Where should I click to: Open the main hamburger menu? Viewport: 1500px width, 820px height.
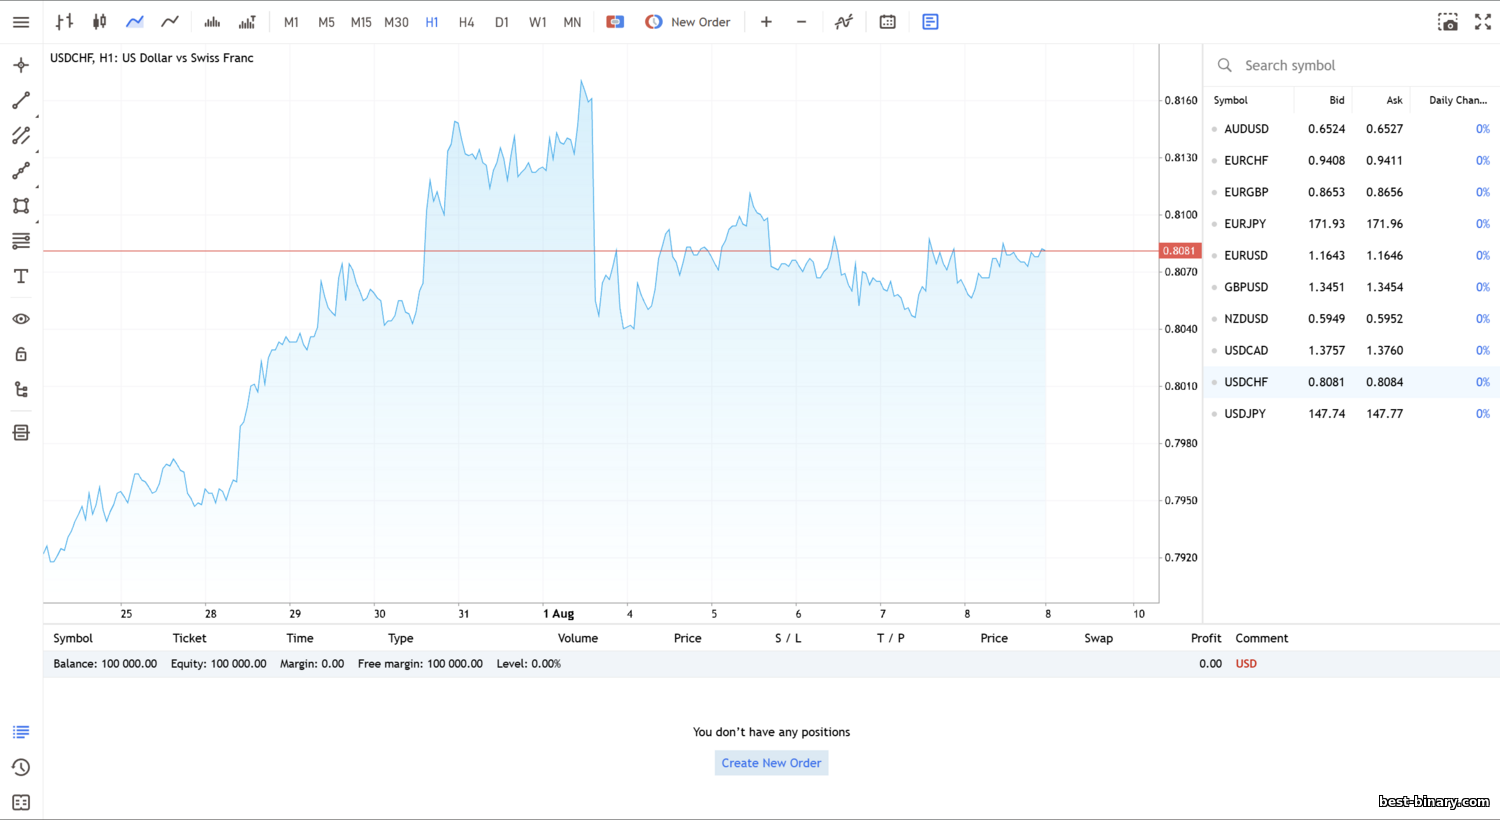coord(21,22)
